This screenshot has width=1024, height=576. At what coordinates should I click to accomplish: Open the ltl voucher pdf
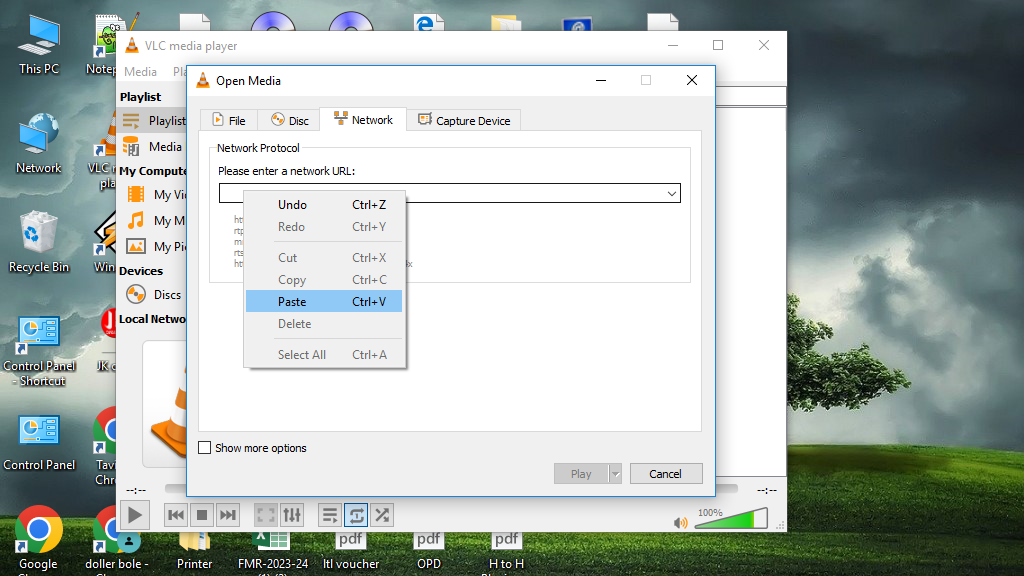coord(351,550)
